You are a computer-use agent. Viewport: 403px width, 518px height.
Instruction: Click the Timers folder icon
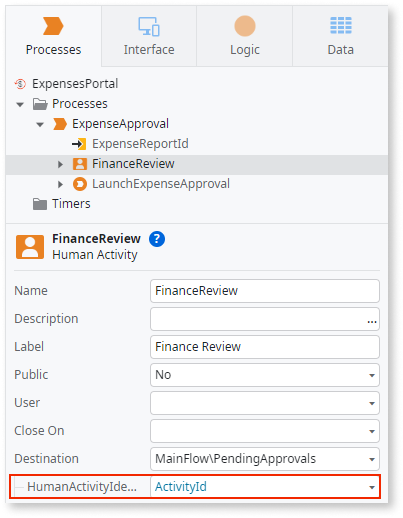40,204
